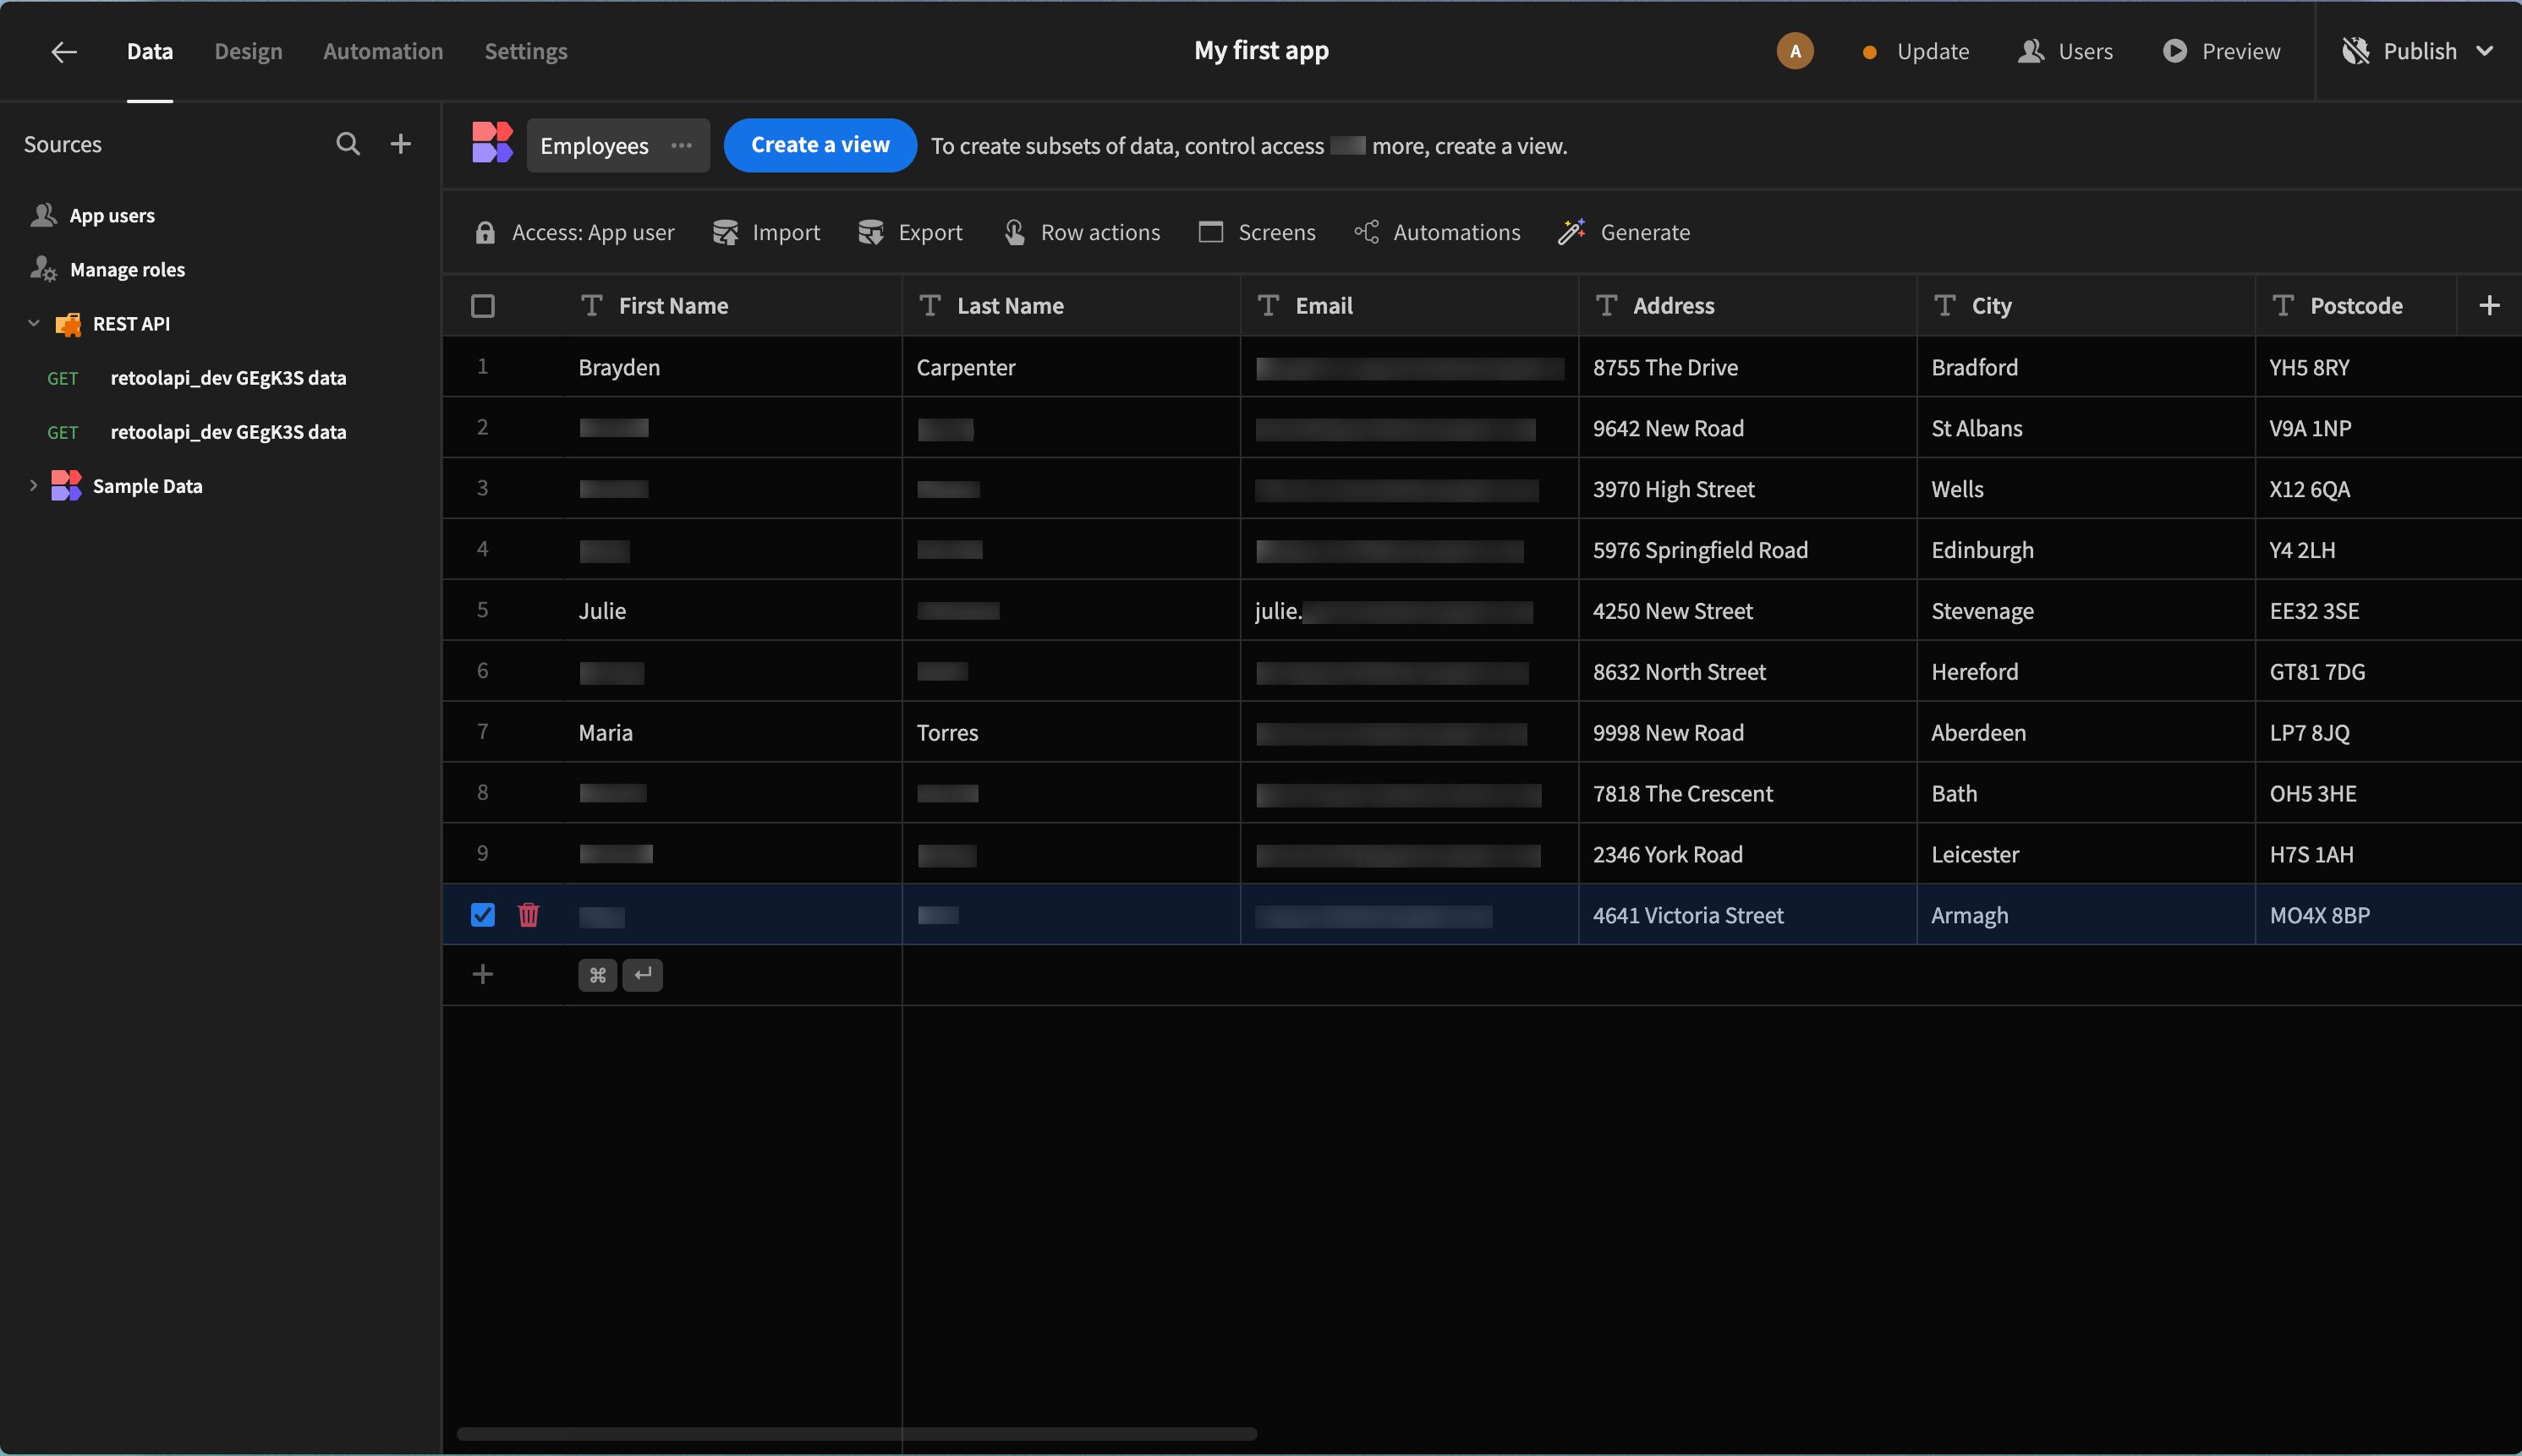Click the Armagh city cell
Screen dimensions: 2522x1456
click(2085, 915)
